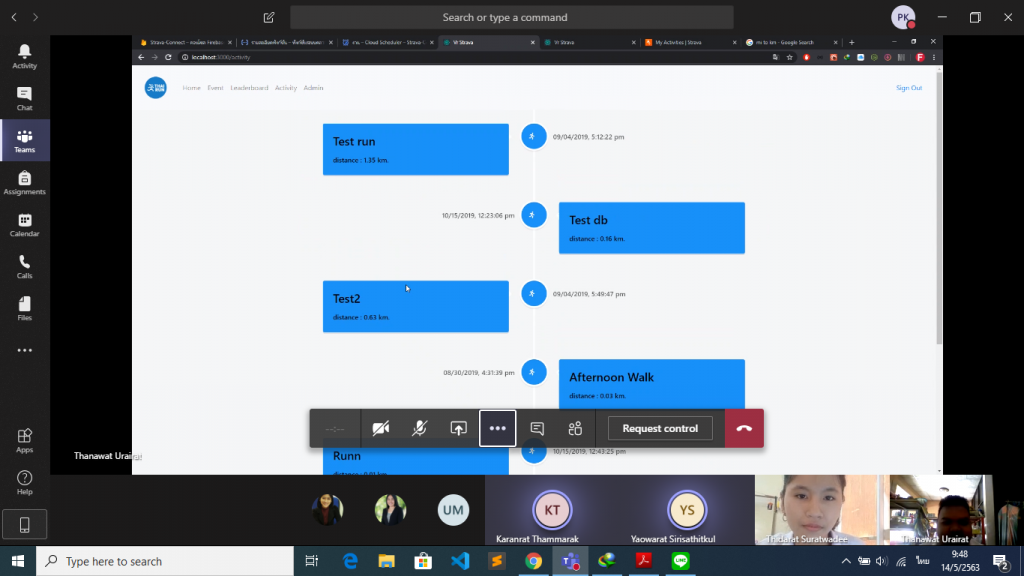The image size is (1024, 576).
Task: Show the meeting participants panel
Action: pyautogui.click(x=575, y=428)
